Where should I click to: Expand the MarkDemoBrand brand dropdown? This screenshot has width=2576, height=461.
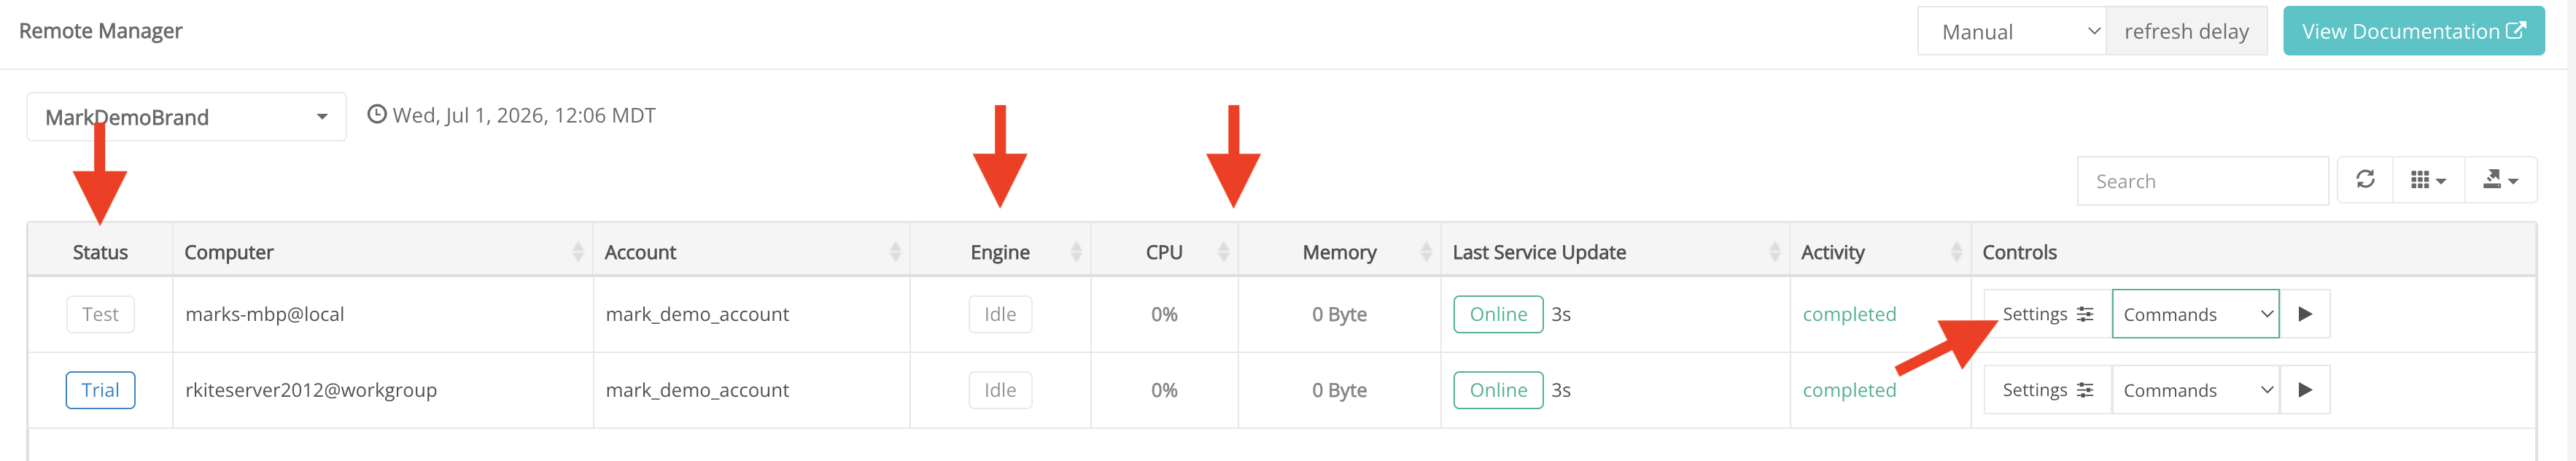[x=187, y=117]
